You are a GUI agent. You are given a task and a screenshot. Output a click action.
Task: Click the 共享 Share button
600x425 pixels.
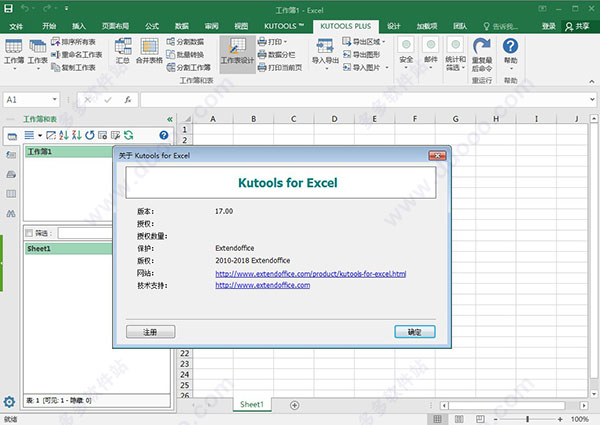pos(577,26)
